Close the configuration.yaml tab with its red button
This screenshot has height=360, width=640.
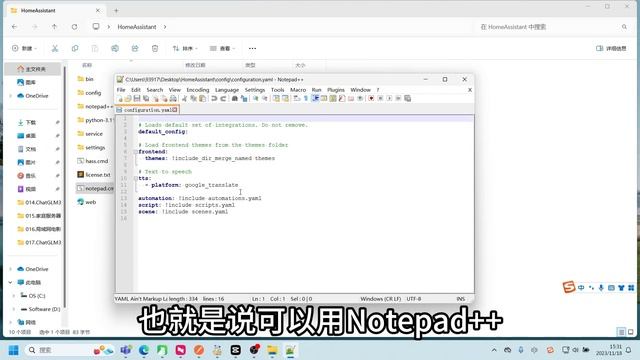click(x=175, y=110)
